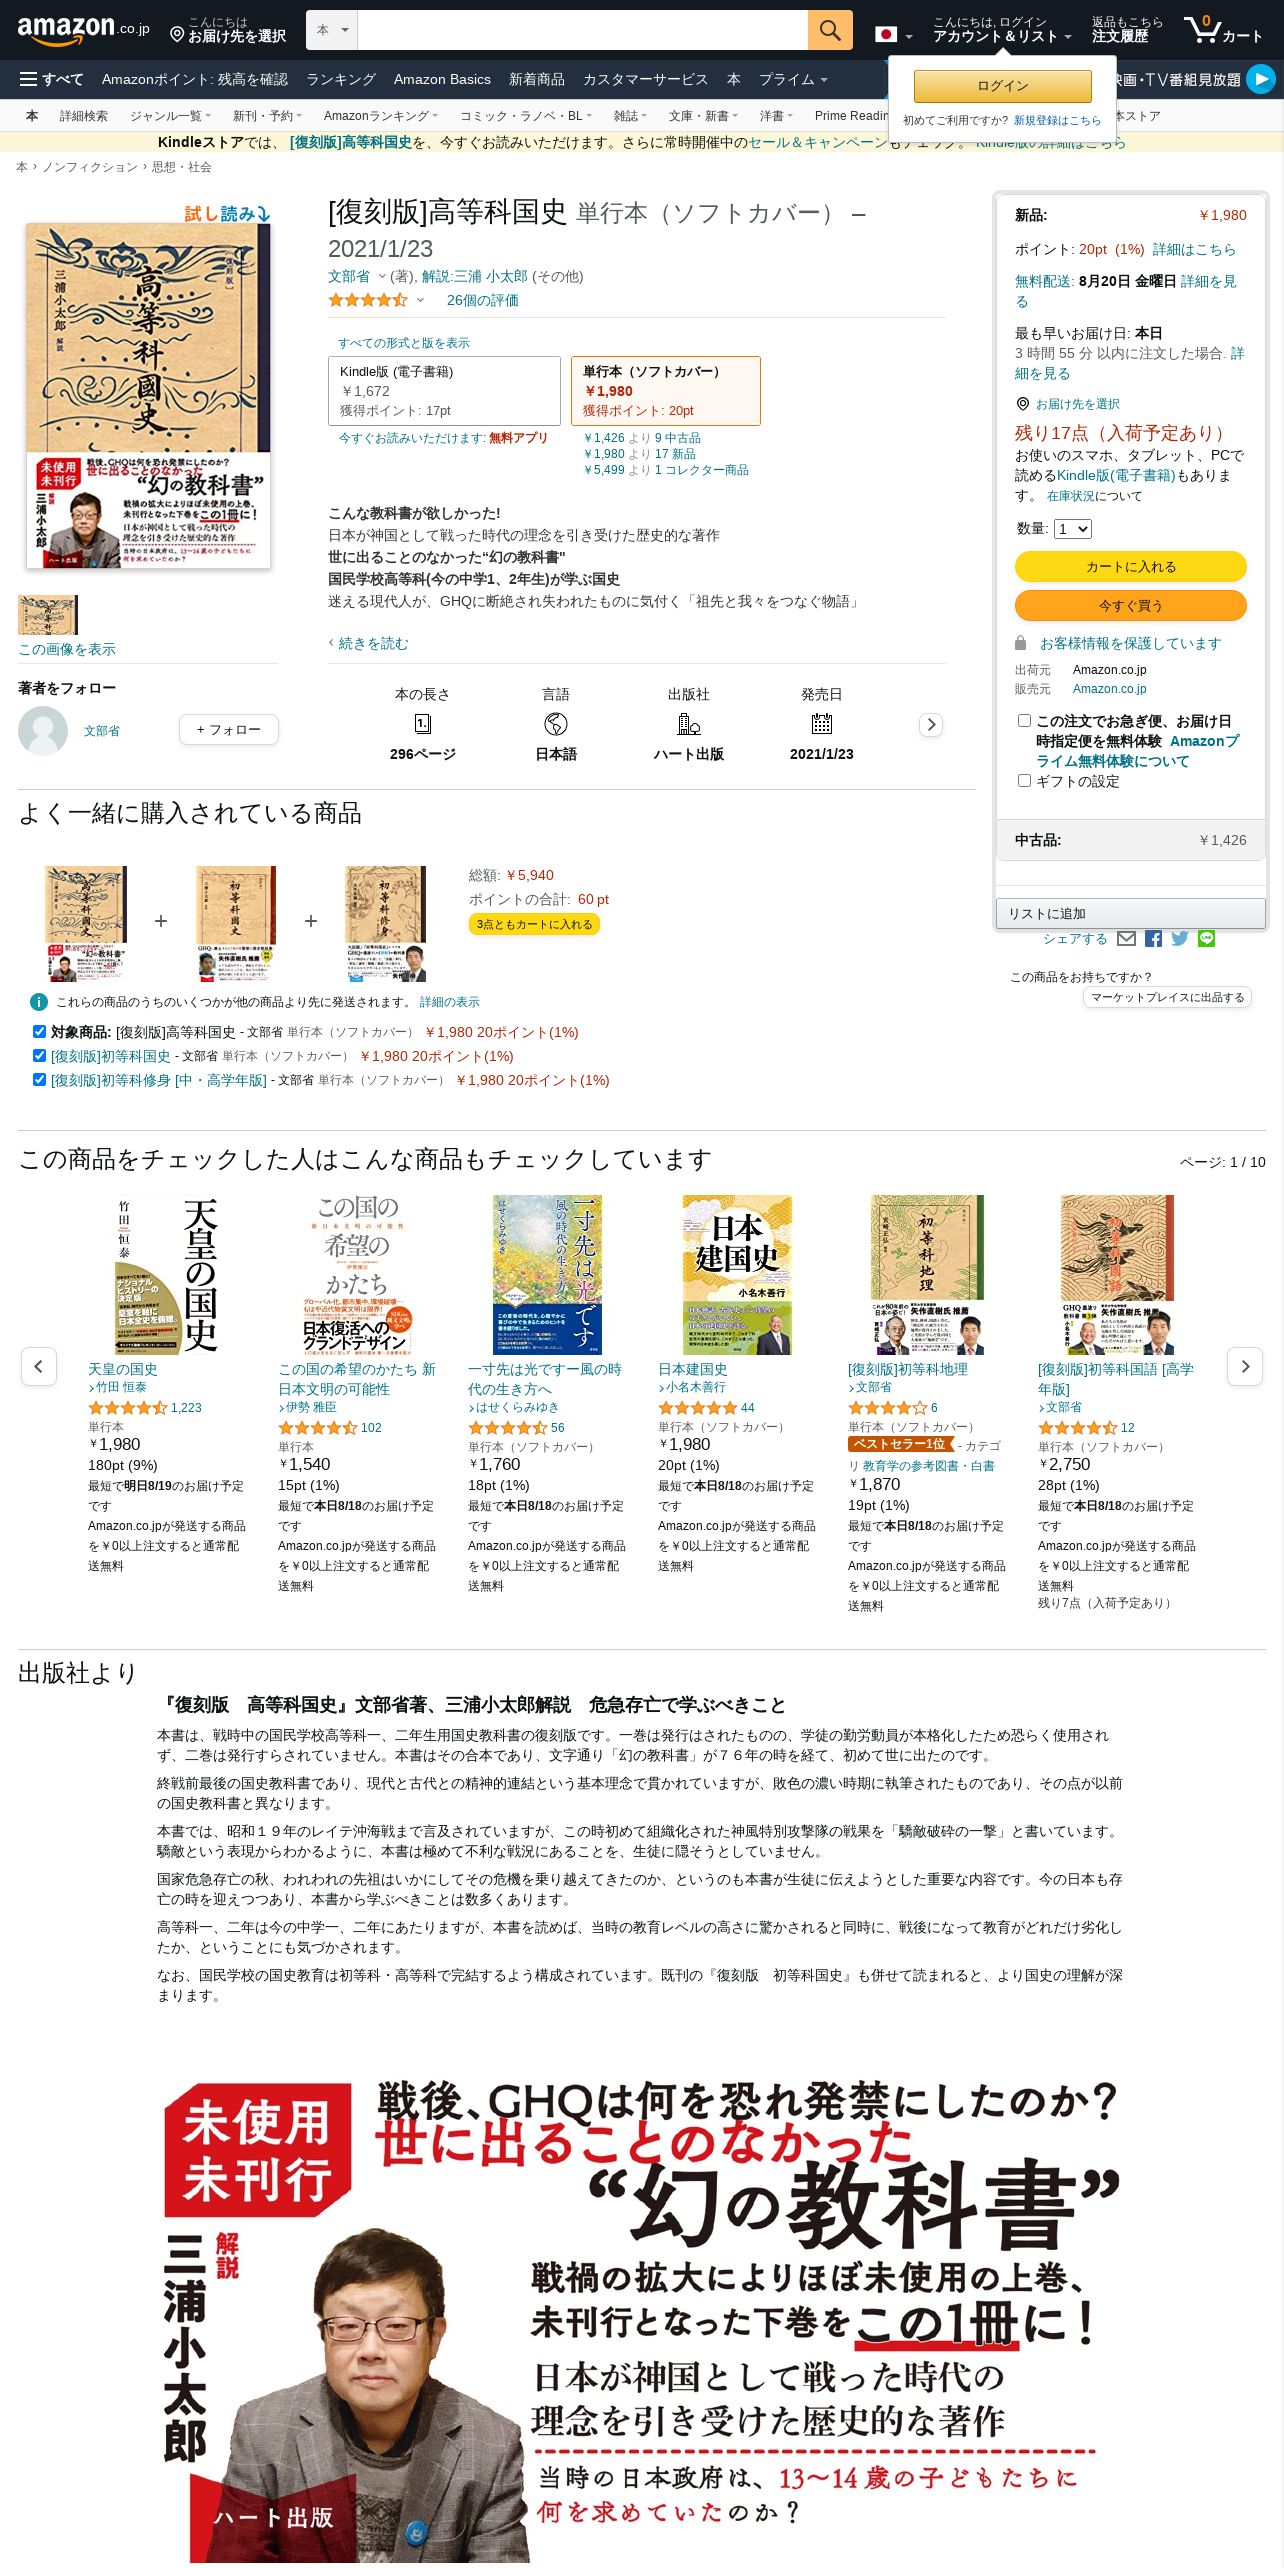Open 新着商品 nav item
This screenshot has height=2568, width=1284.
(x=537, y=79)
